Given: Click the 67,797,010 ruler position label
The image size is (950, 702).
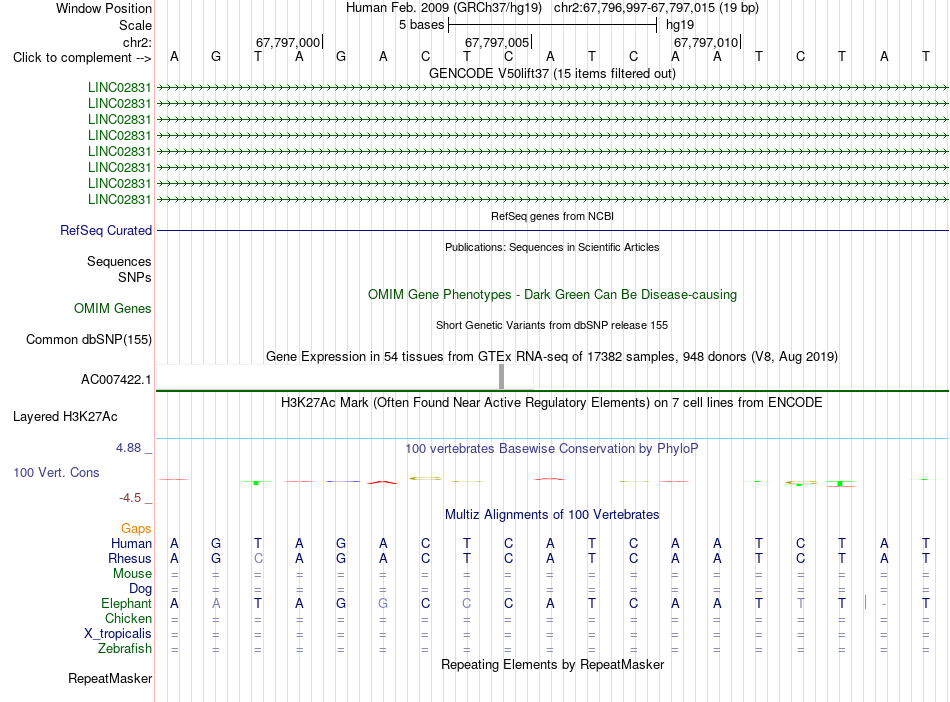Looking at the screenshot, I should click(x=706, y=42).
